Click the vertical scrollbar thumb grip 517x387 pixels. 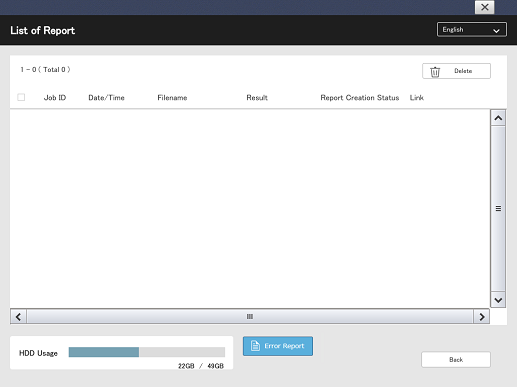pos(498,208)
